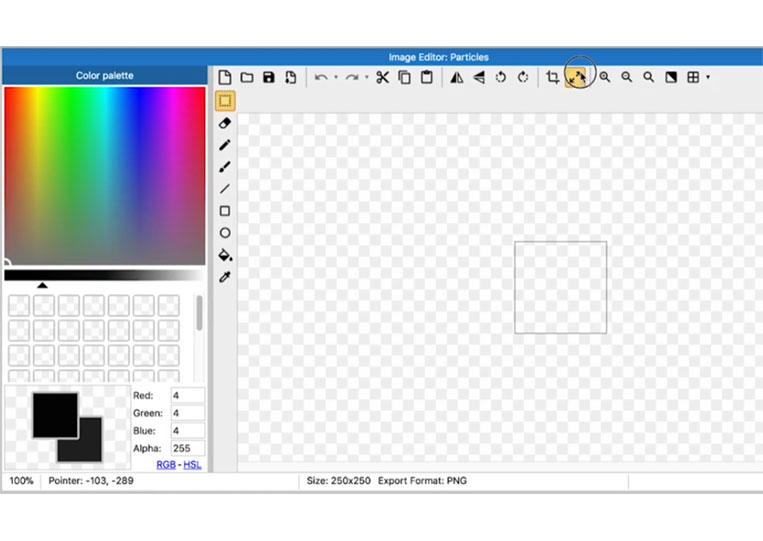Click the 250x250 image canvas square

click(x=561, y=287)
